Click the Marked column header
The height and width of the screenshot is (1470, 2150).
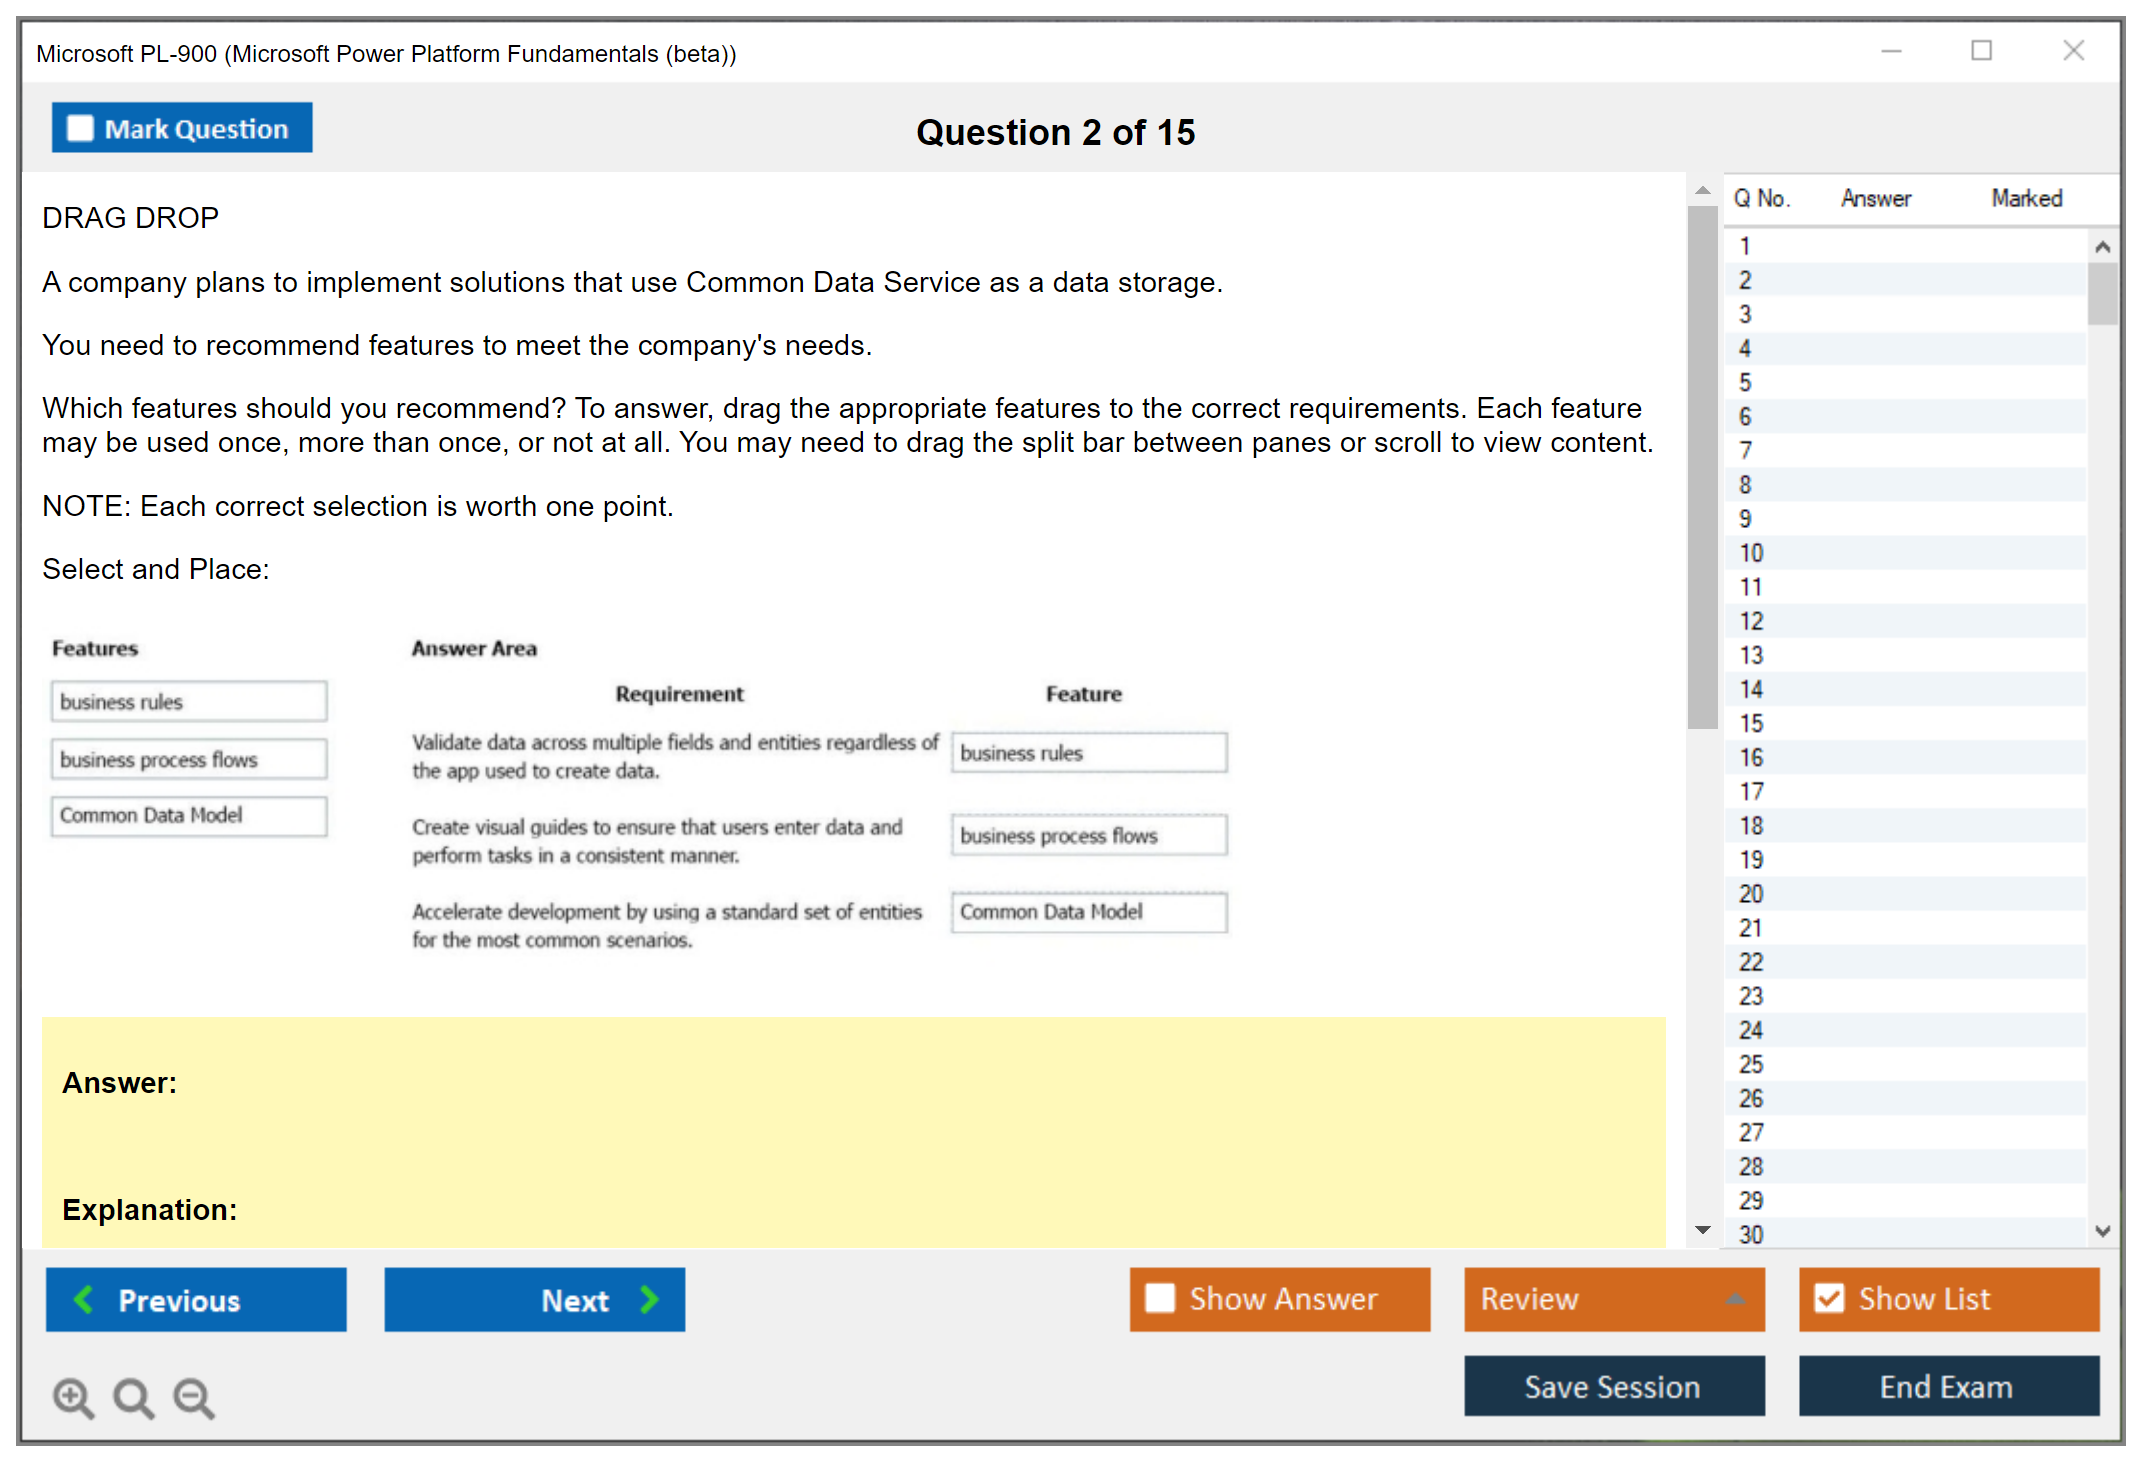pyautogui.click(x=2026, y=198)
